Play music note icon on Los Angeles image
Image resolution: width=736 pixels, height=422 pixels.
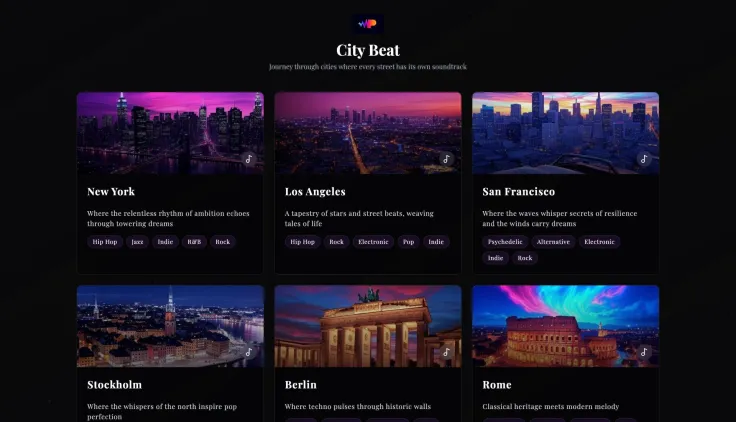point(447,159)
